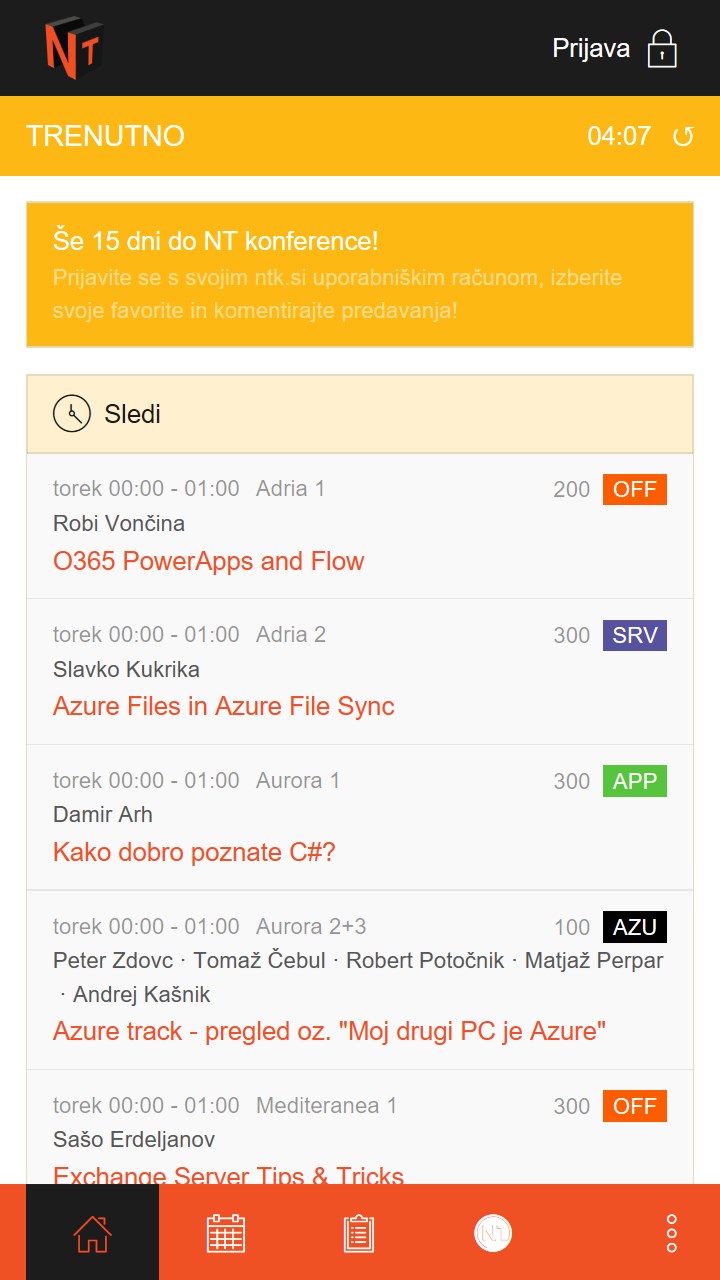Open session O365 PowerApps and Flow

(208, 561)
